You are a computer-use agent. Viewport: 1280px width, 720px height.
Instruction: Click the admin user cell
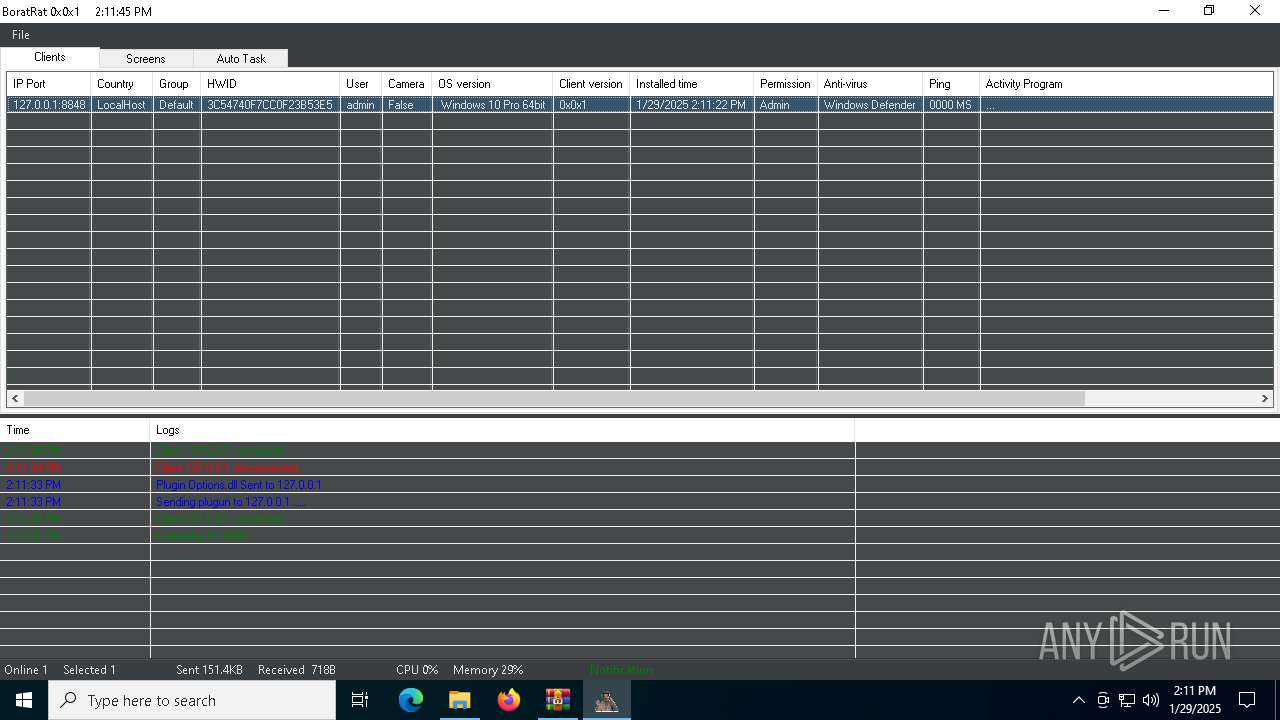coord(360,105)
